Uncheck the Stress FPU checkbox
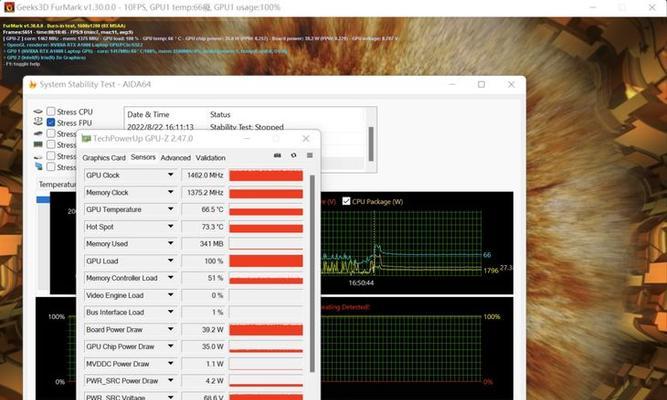This screenshot has height=400, width=667. pyautogui.click(x=51, y=123)
